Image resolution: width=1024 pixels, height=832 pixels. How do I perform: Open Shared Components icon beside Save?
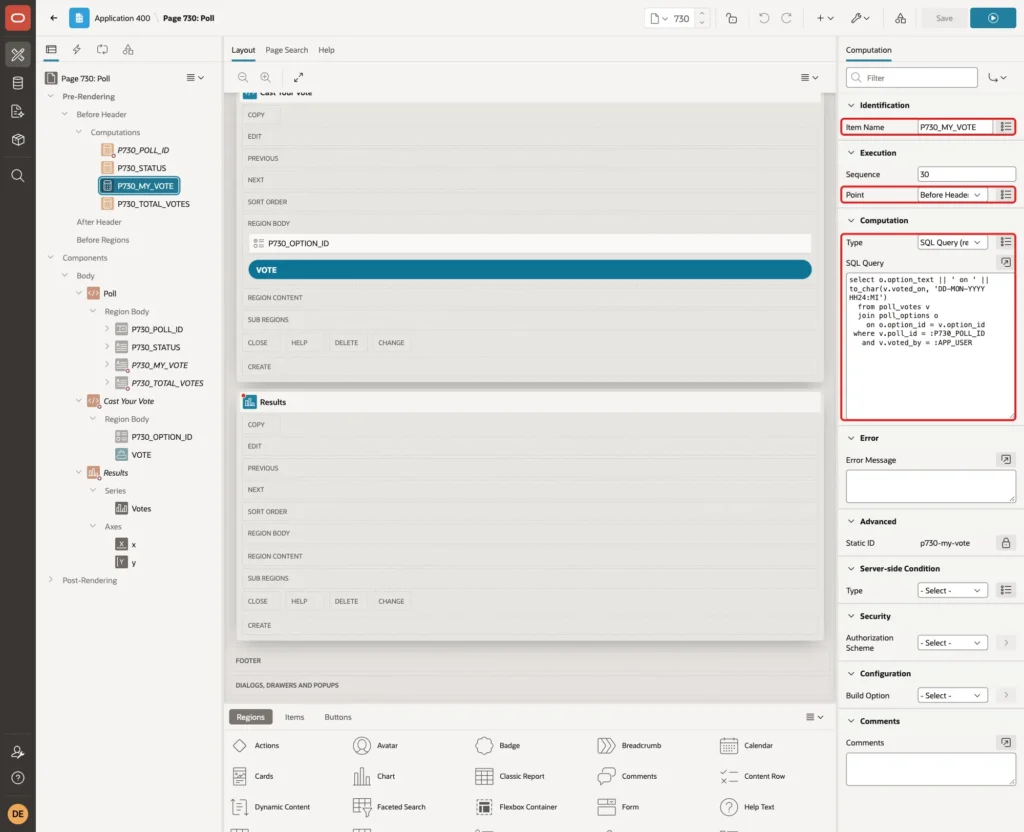click(901, 18)
